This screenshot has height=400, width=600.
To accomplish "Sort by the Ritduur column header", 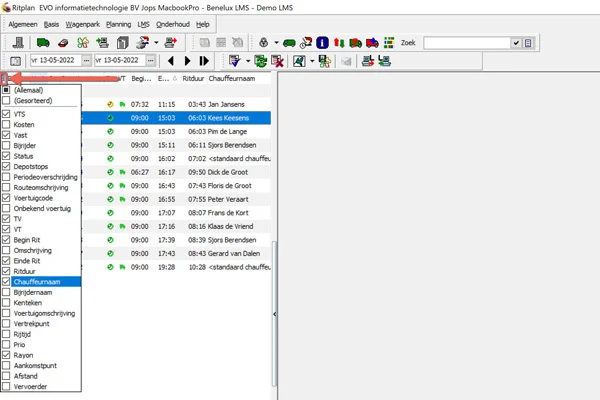I will click(x=193, y=78).
